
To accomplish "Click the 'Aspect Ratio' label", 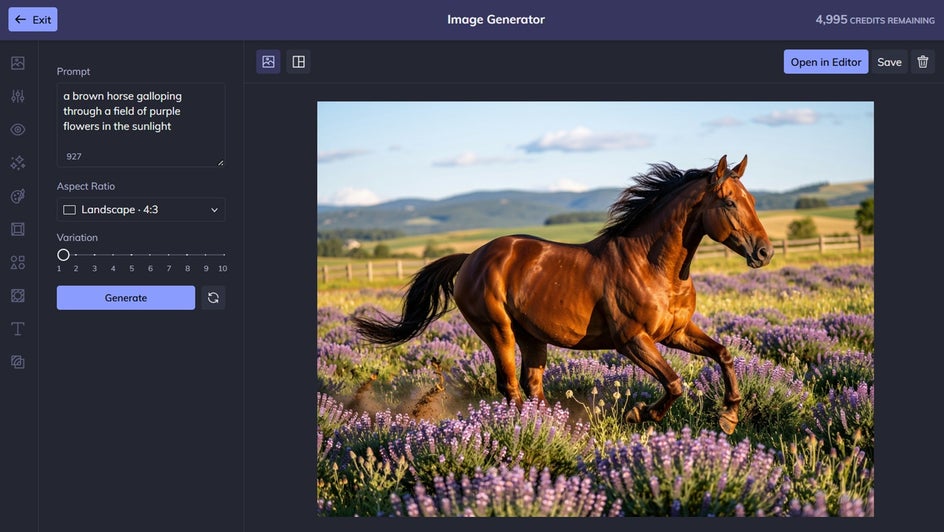I will [x=85, y=186].
